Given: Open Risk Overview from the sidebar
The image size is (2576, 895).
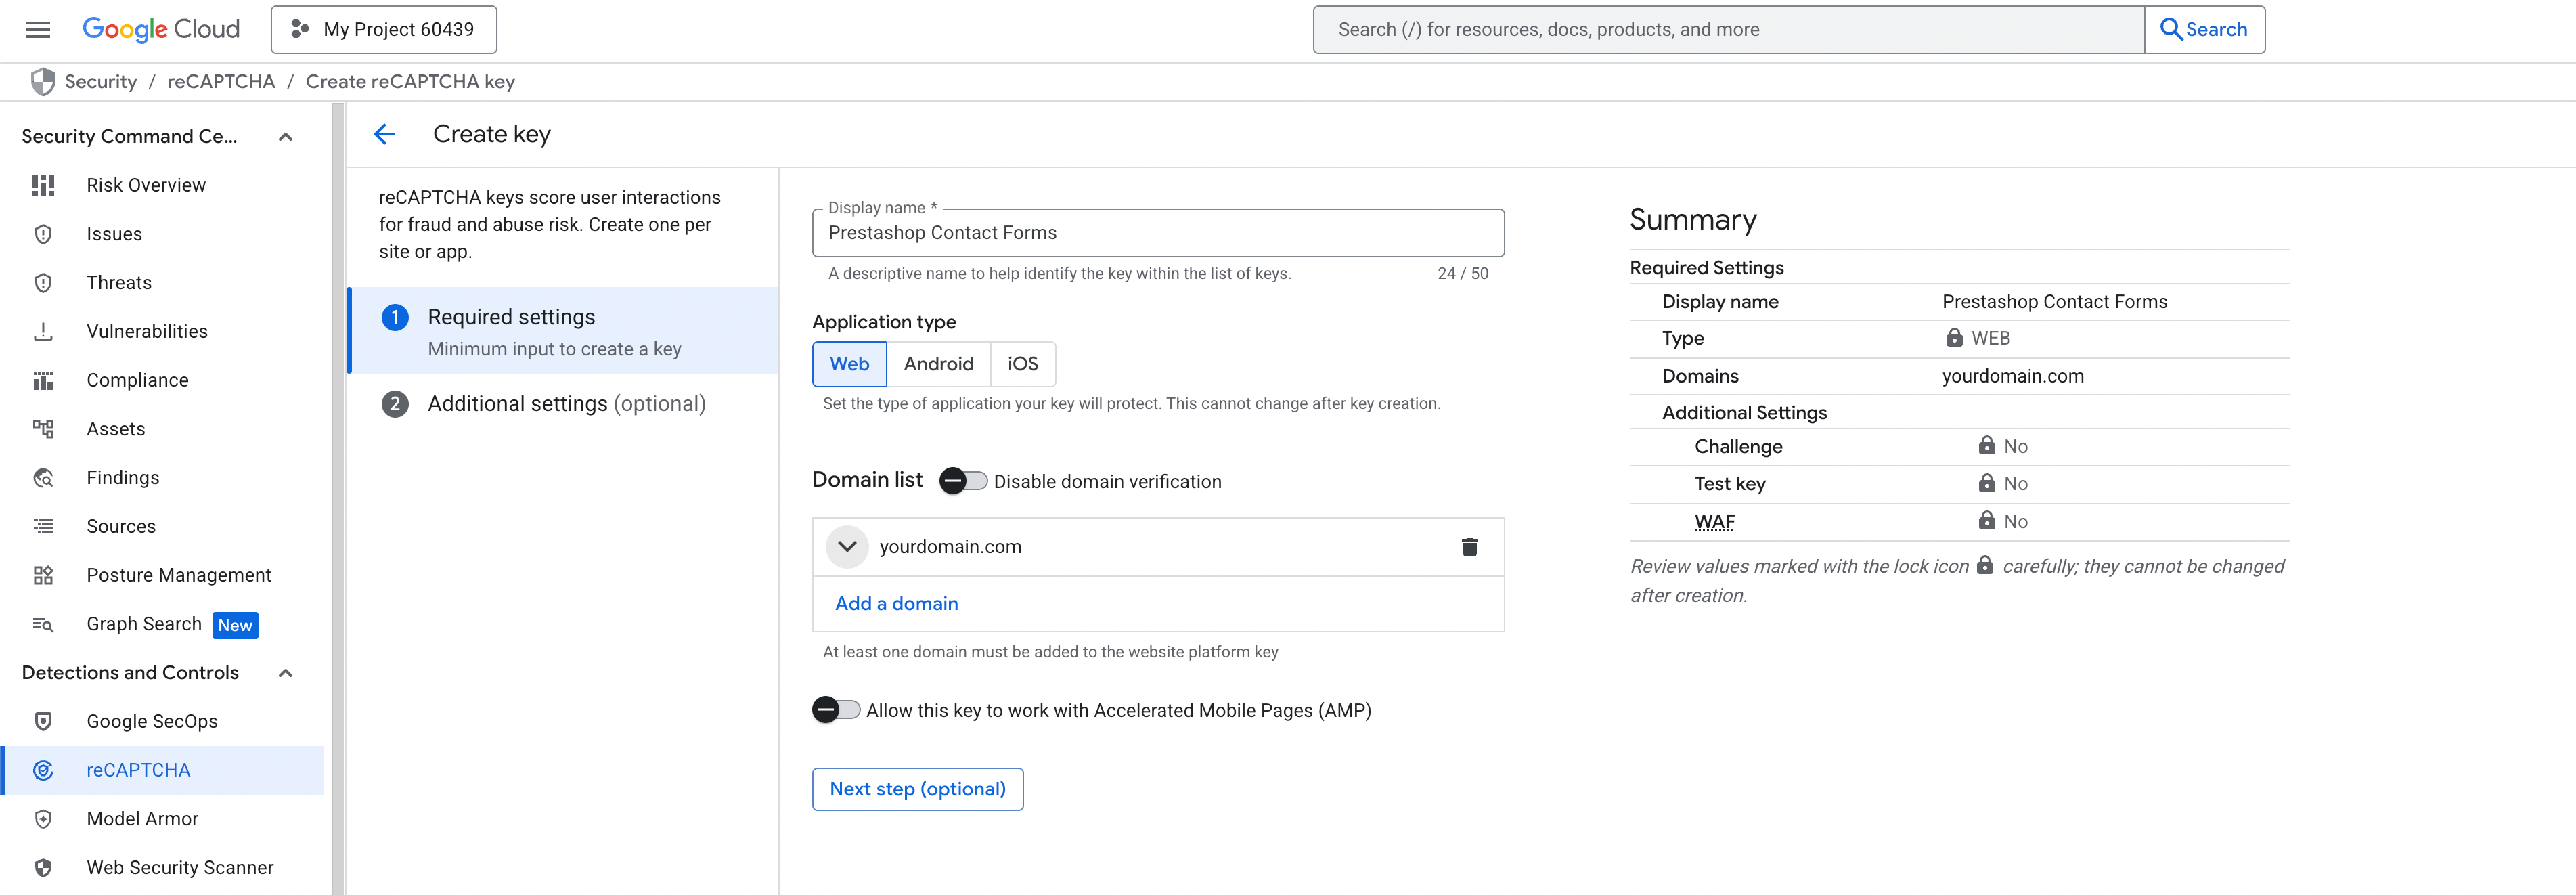Looking at the screenshot, I should pyautogui.click(x=146, y=185).
